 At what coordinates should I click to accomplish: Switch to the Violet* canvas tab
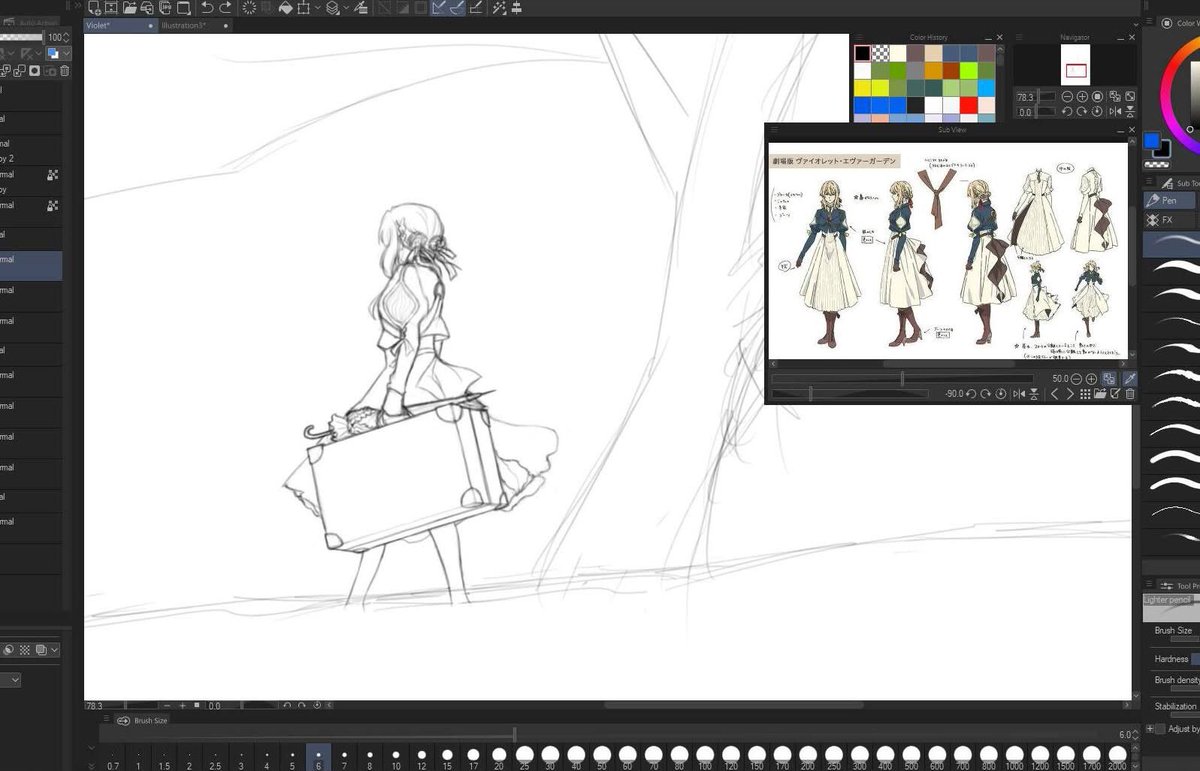click(x=120, y=25)
